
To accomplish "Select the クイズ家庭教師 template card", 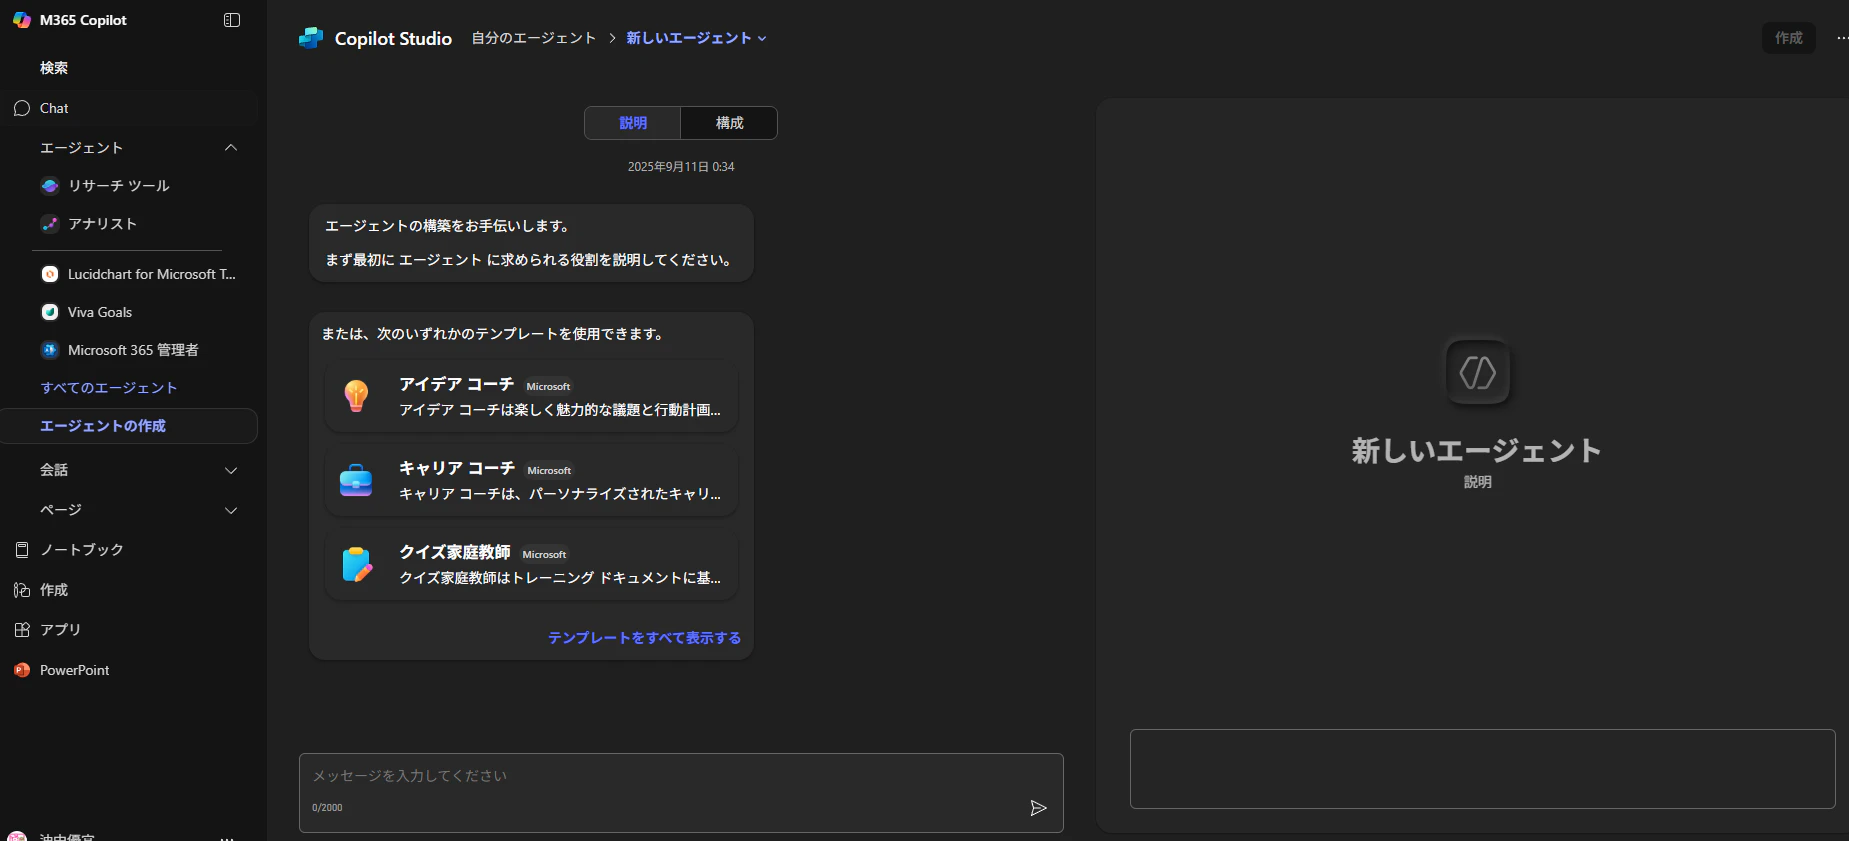I will pos(531,564).
